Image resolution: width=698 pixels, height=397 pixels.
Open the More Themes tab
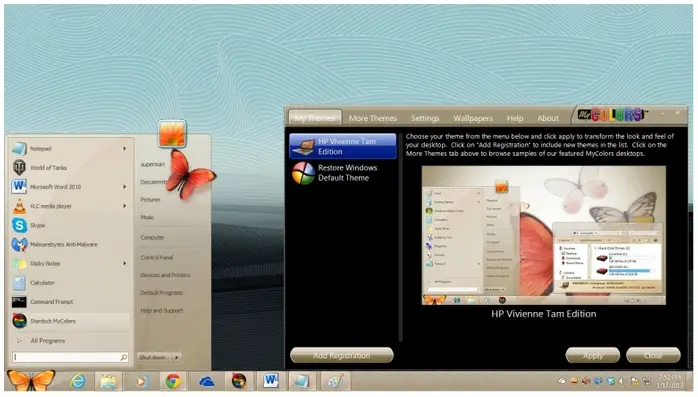pyautogui.click(x=373, y=118)
